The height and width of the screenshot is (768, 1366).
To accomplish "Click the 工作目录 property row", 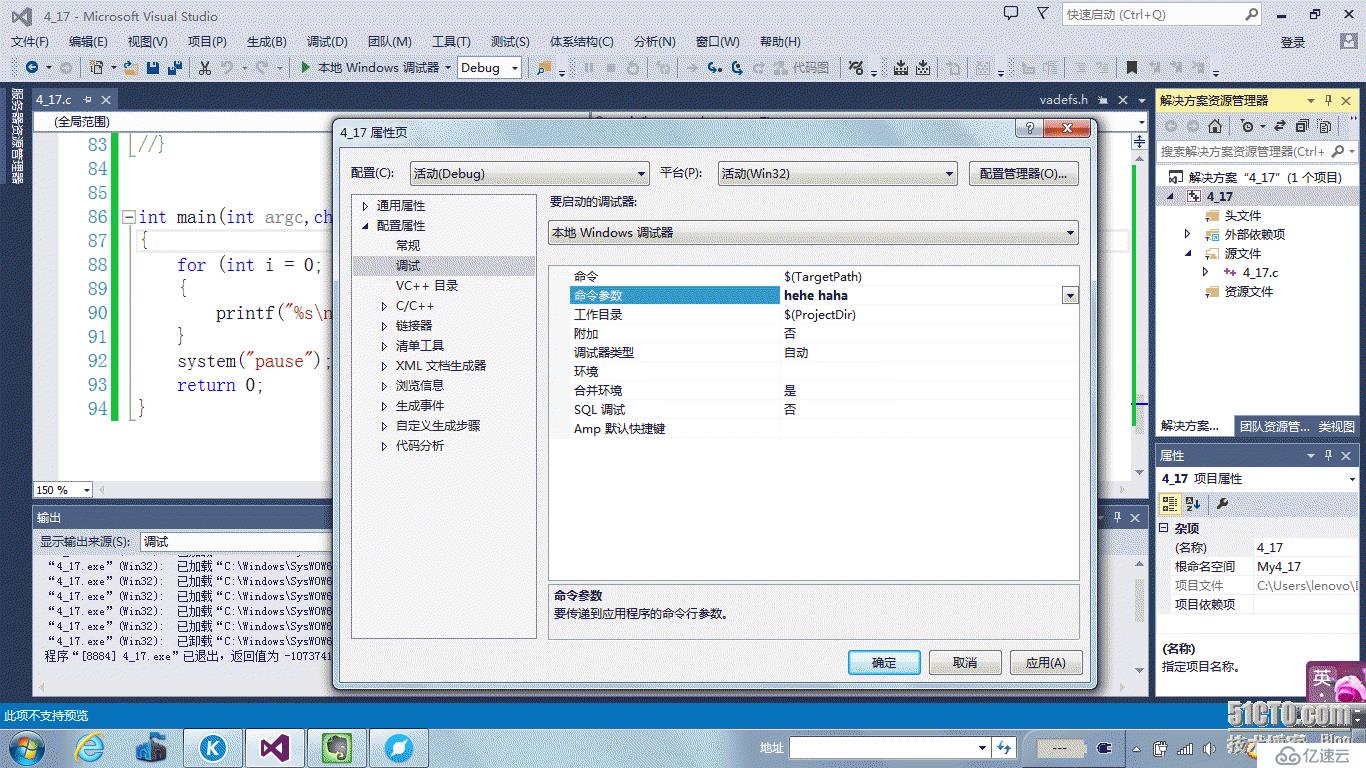I will coord(824,315).
